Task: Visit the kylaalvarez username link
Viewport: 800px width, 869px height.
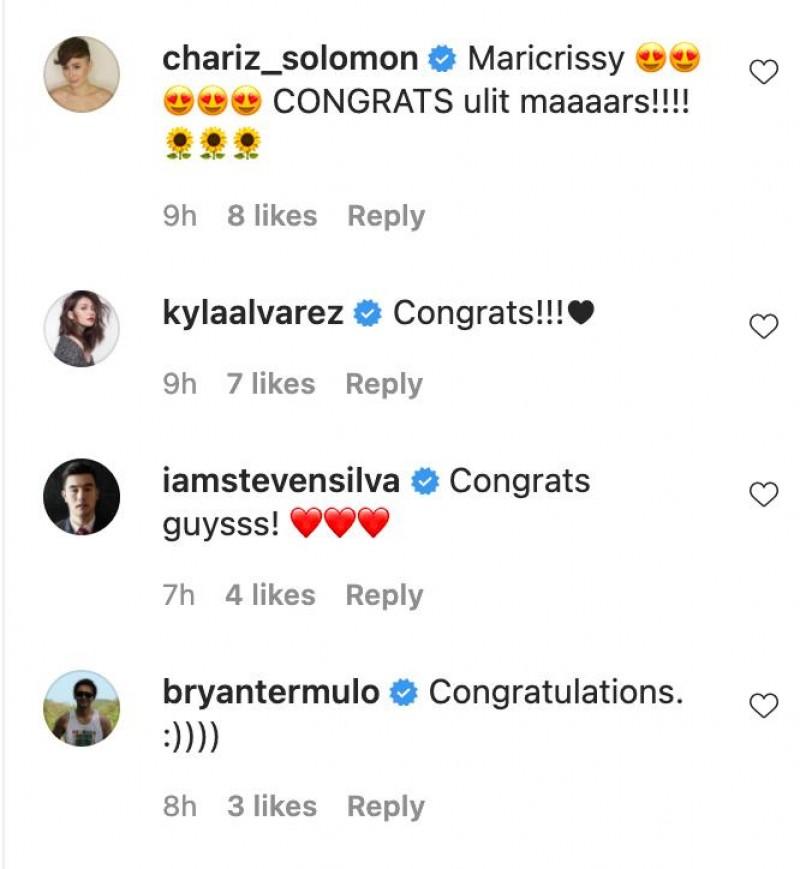Action: (252, 314)
